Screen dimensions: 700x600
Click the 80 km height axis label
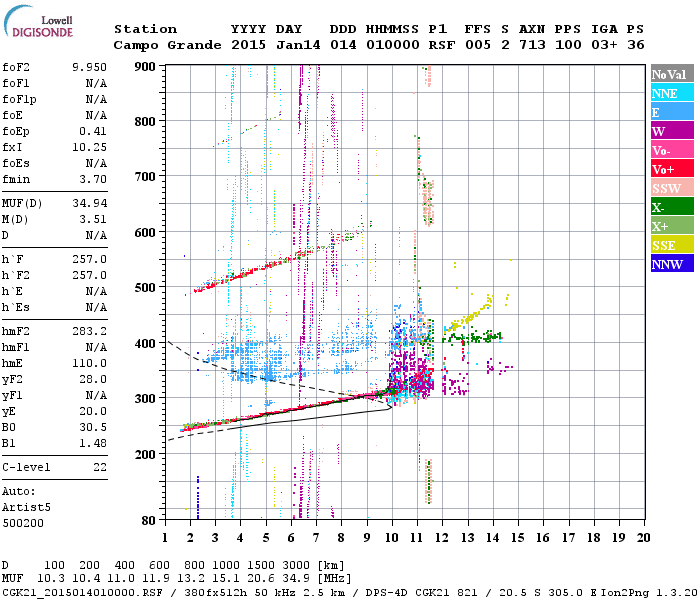[x=149, y=521]
